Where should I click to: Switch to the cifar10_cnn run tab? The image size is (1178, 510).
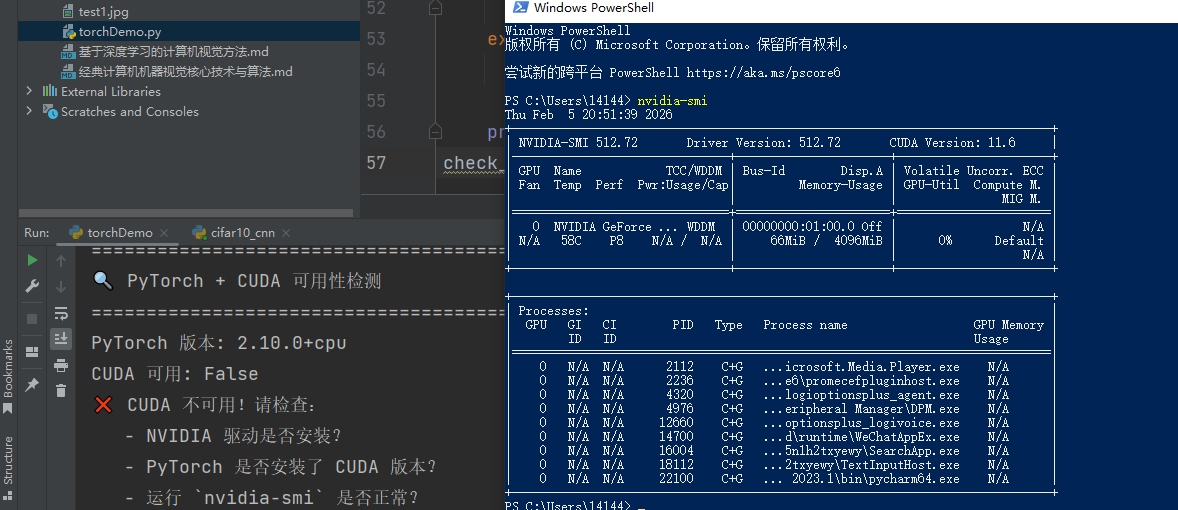(243, 233)
